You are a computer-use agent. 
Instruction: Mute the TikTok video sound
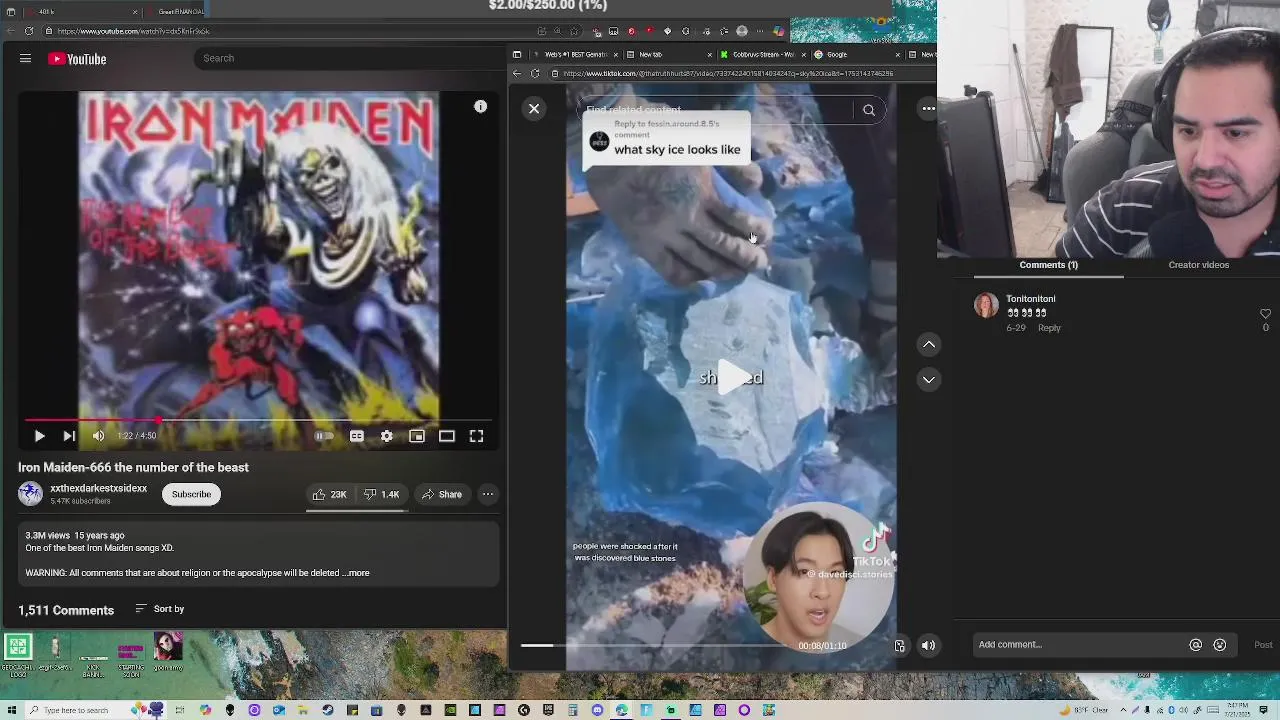(928, 646)
